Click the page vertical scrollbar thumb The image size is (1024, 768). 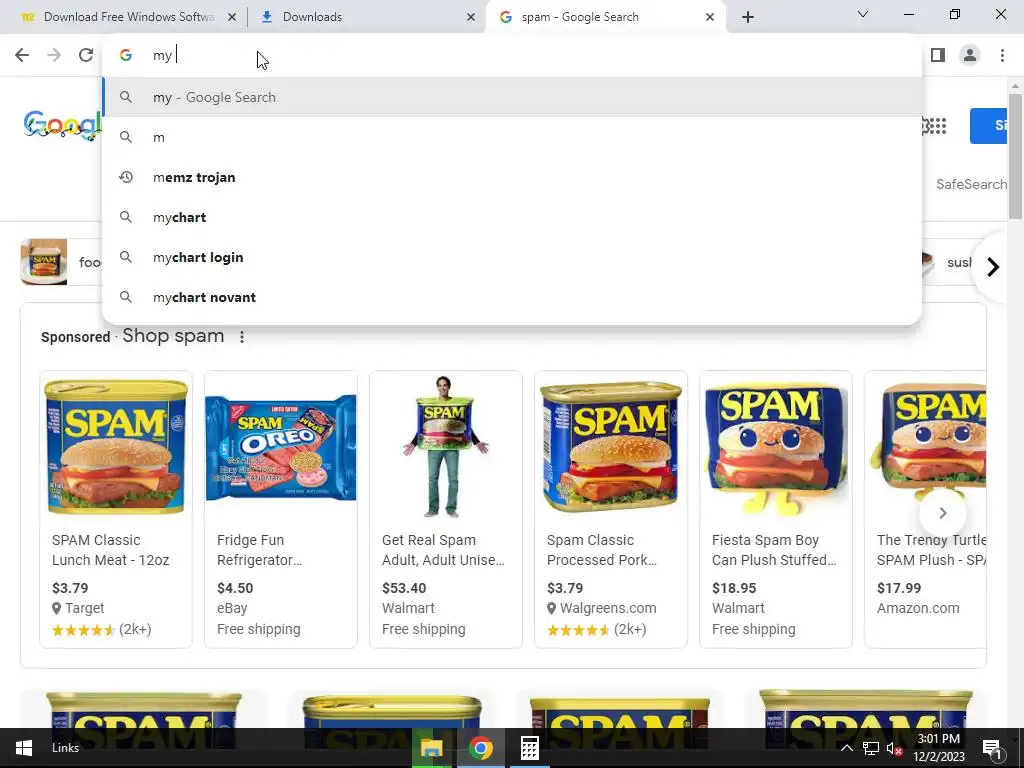tap(1015, 157)
